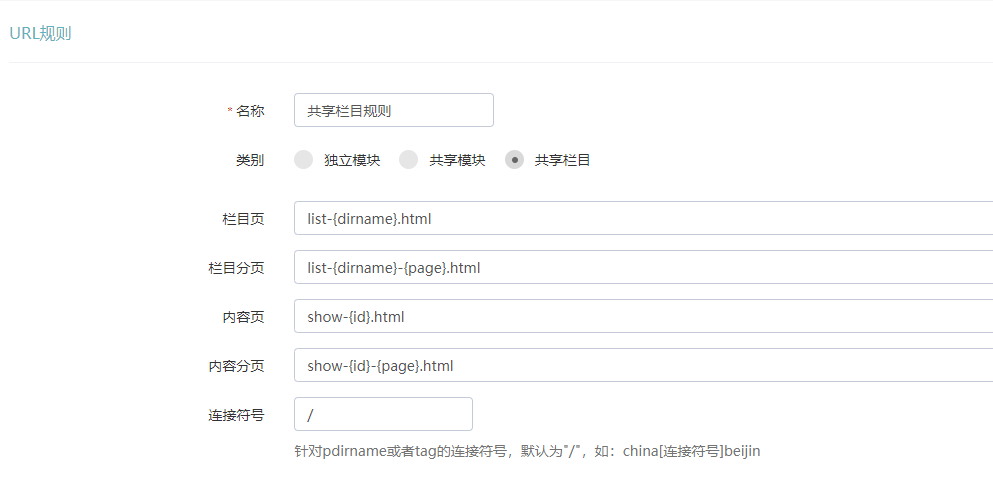Click the 栏目页 field with list-{dirname}.html
The width and height of the screenshot is (993, 483).
tap(643, 218)
